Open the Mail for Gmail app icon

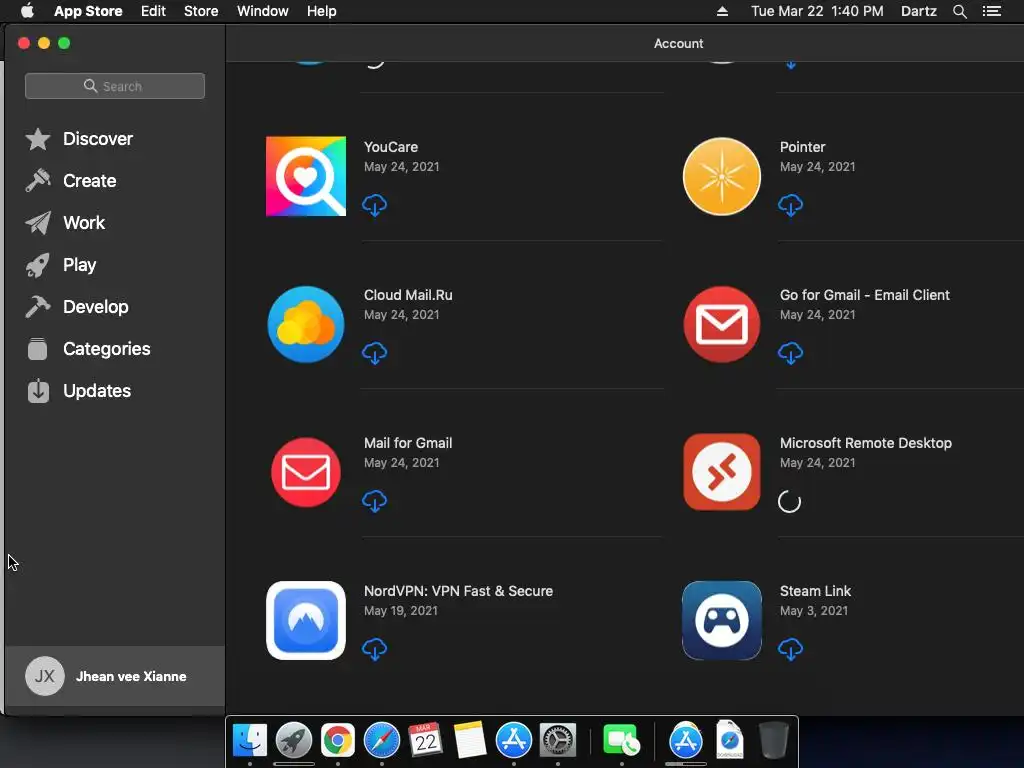tap(306, 472)
